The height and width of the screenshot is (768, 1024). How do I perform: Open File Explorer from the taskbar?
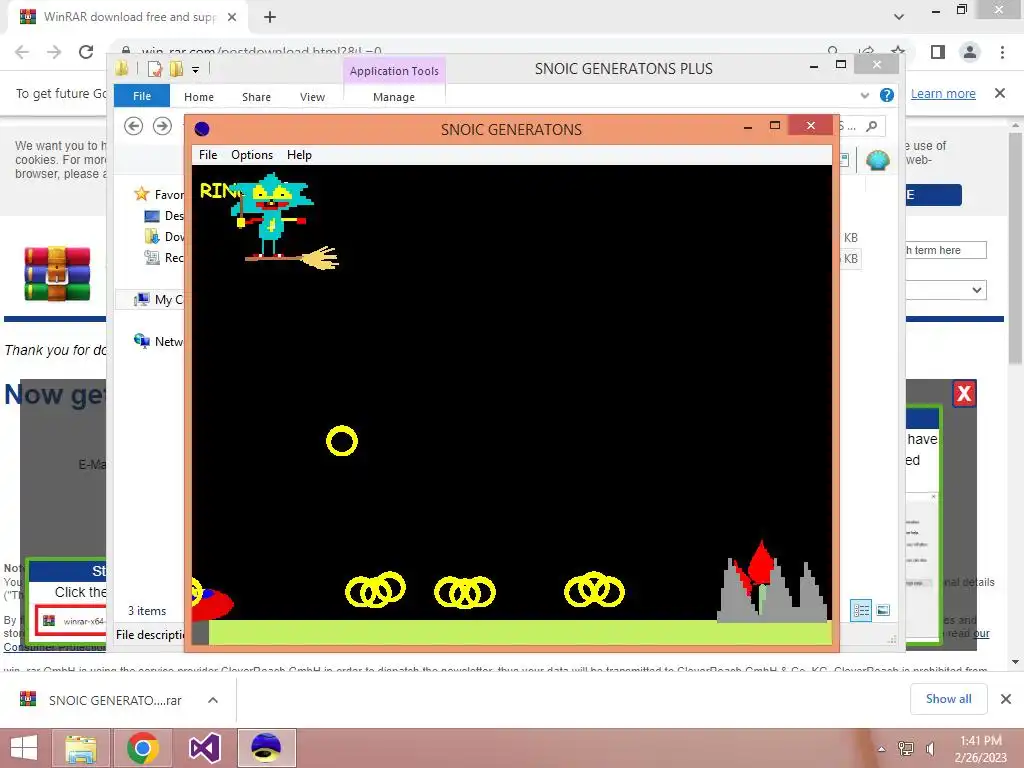tap(81, 748)
